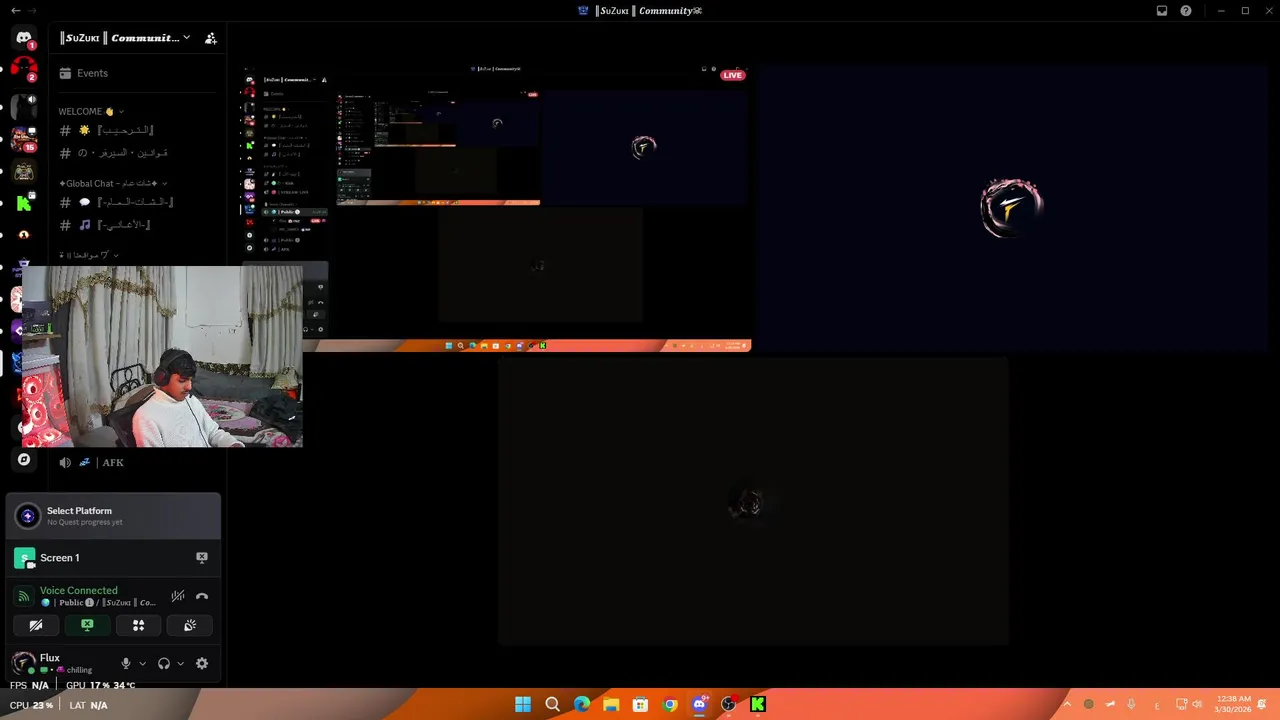Image resolution: width=1280 pixels, height=720 pixels.
Task: Click the webcam video thumbnail
Action: (162, 356)
